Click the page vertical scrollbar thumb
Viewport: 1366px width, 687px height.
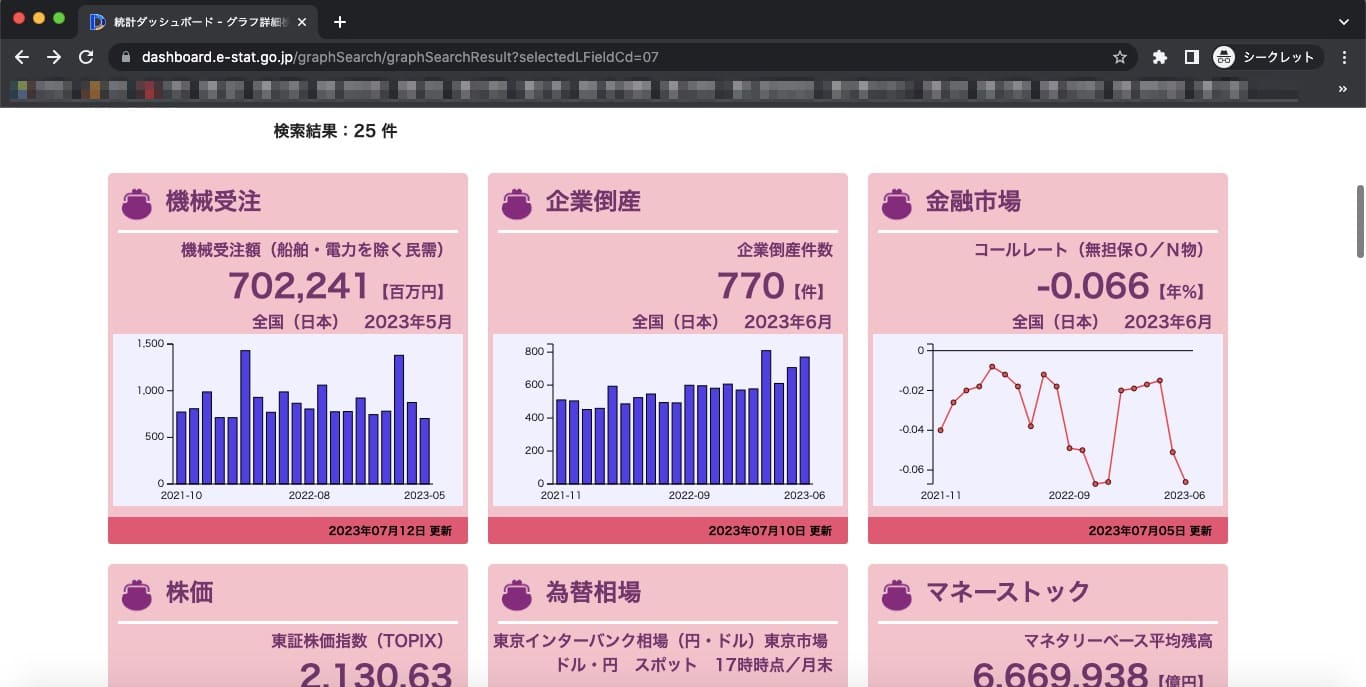pyautogui.click(x=1359, y=221)
